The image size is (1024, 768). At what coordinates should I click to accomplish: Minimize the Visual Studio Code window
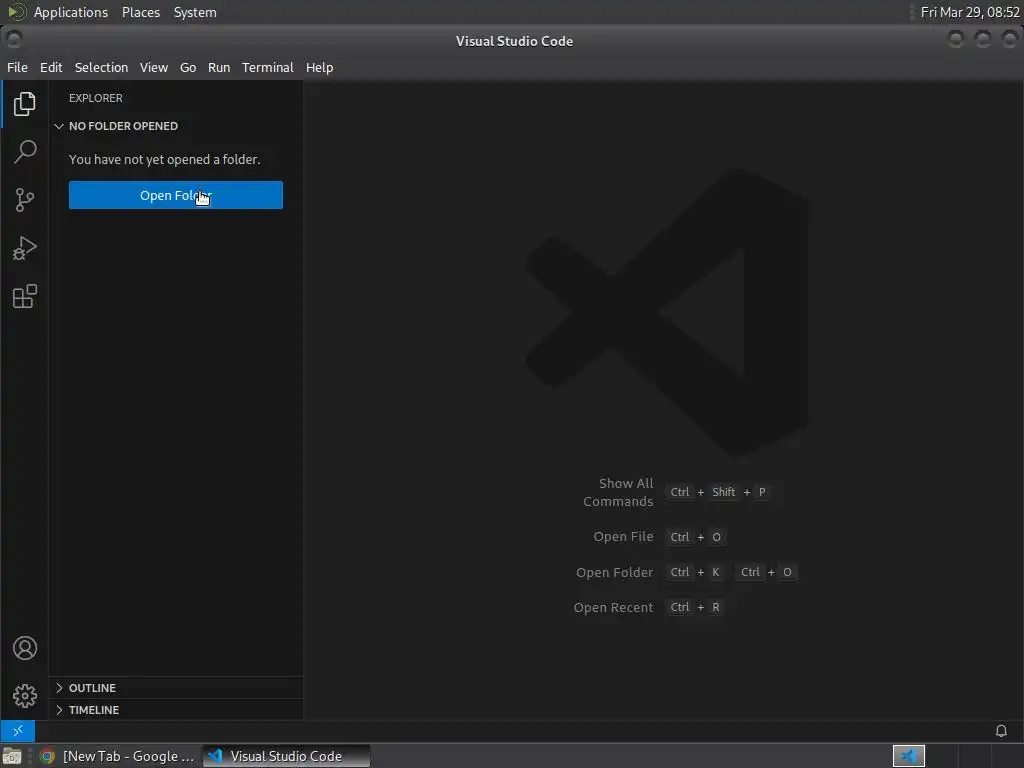(x=955, y=40)
